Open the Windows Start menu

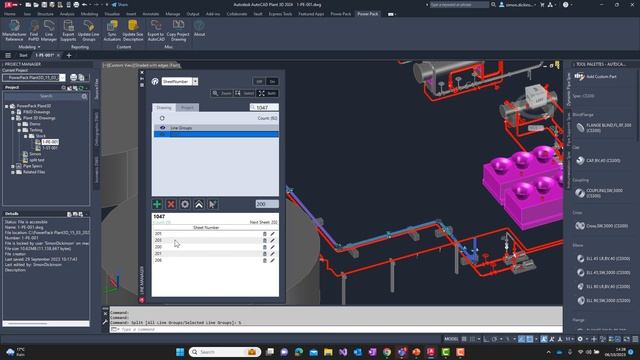coord(180,352)
